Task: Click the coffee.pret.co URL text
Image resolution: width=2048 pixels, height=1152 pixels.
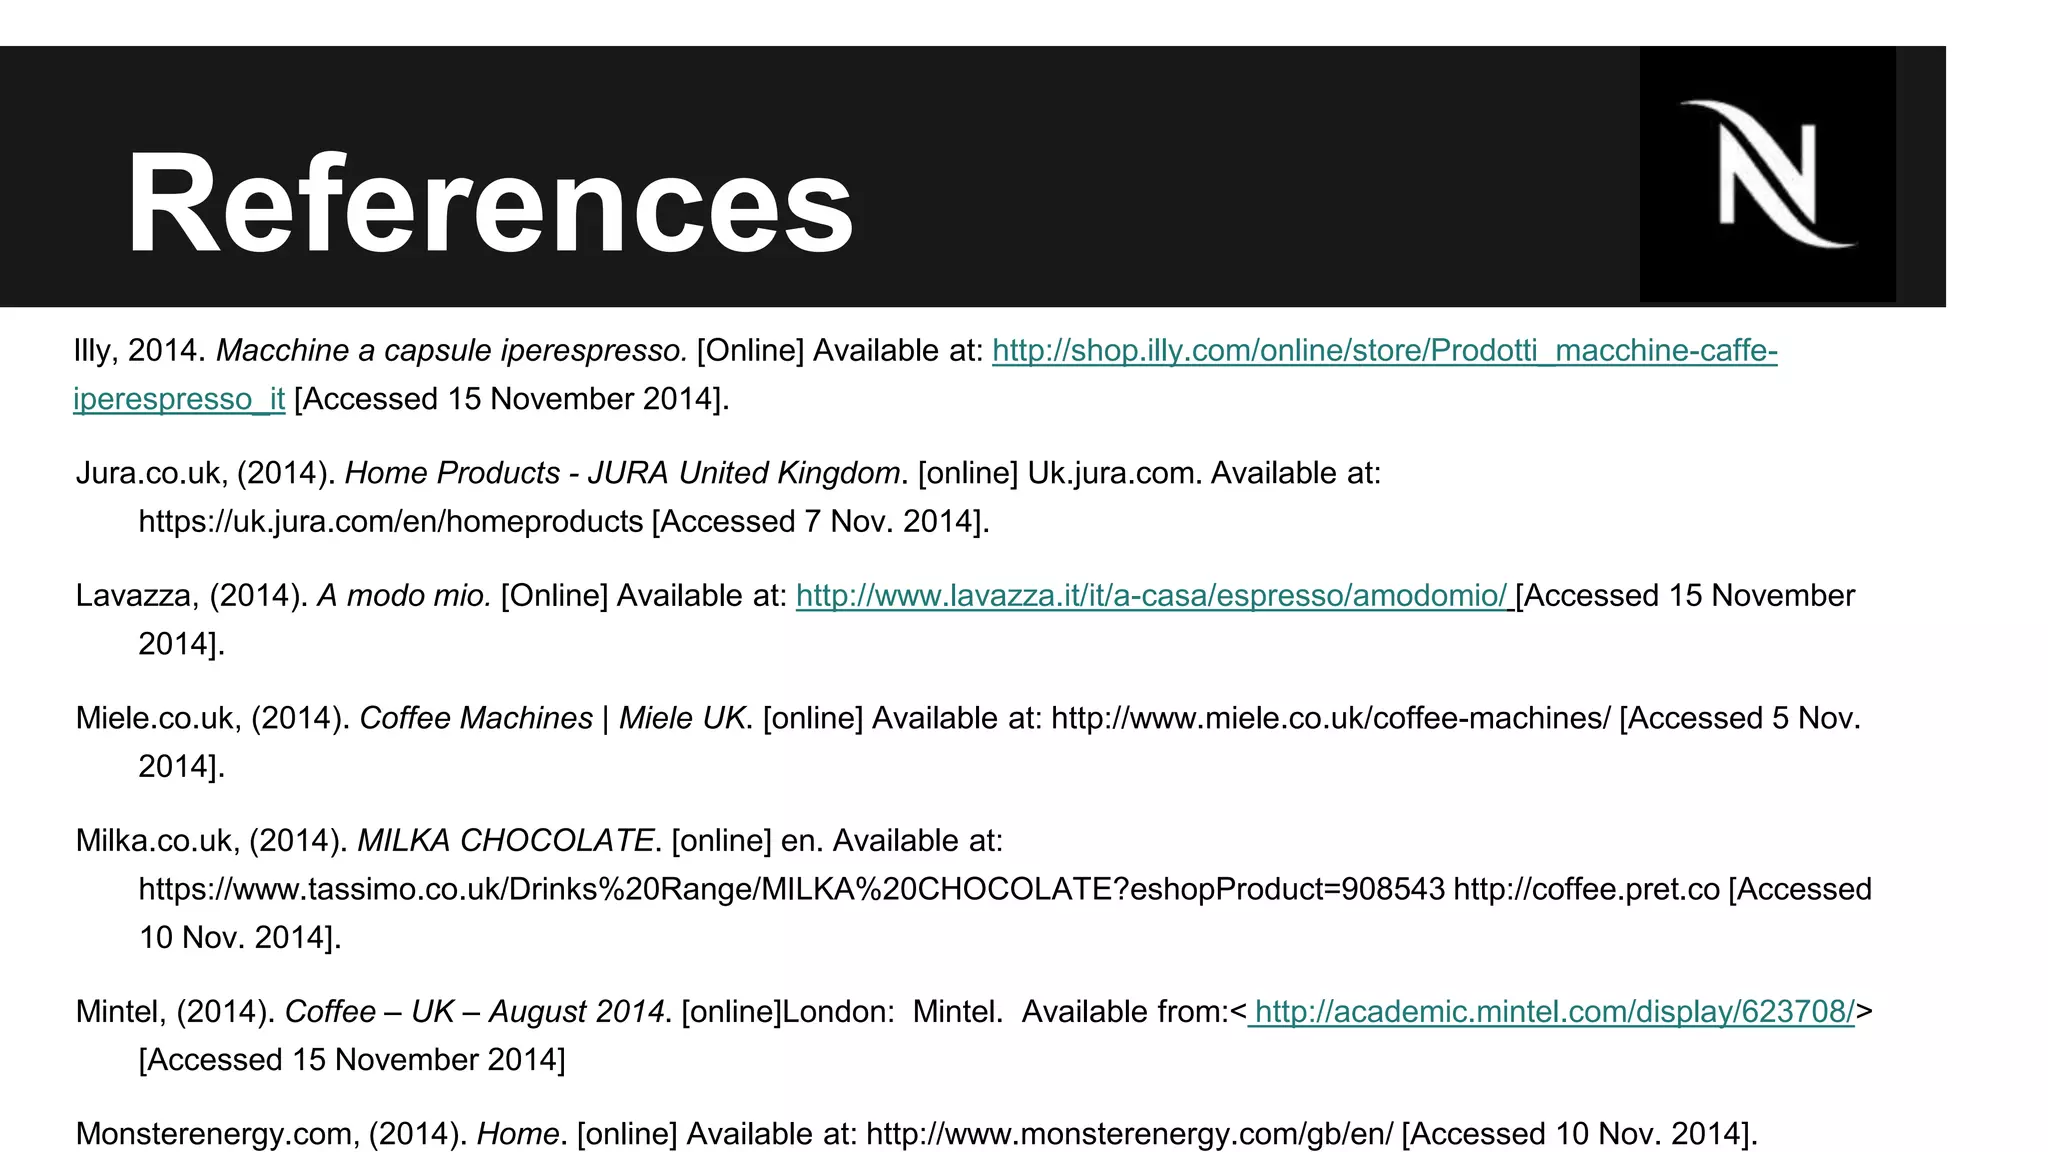Action: (1586, 890)
